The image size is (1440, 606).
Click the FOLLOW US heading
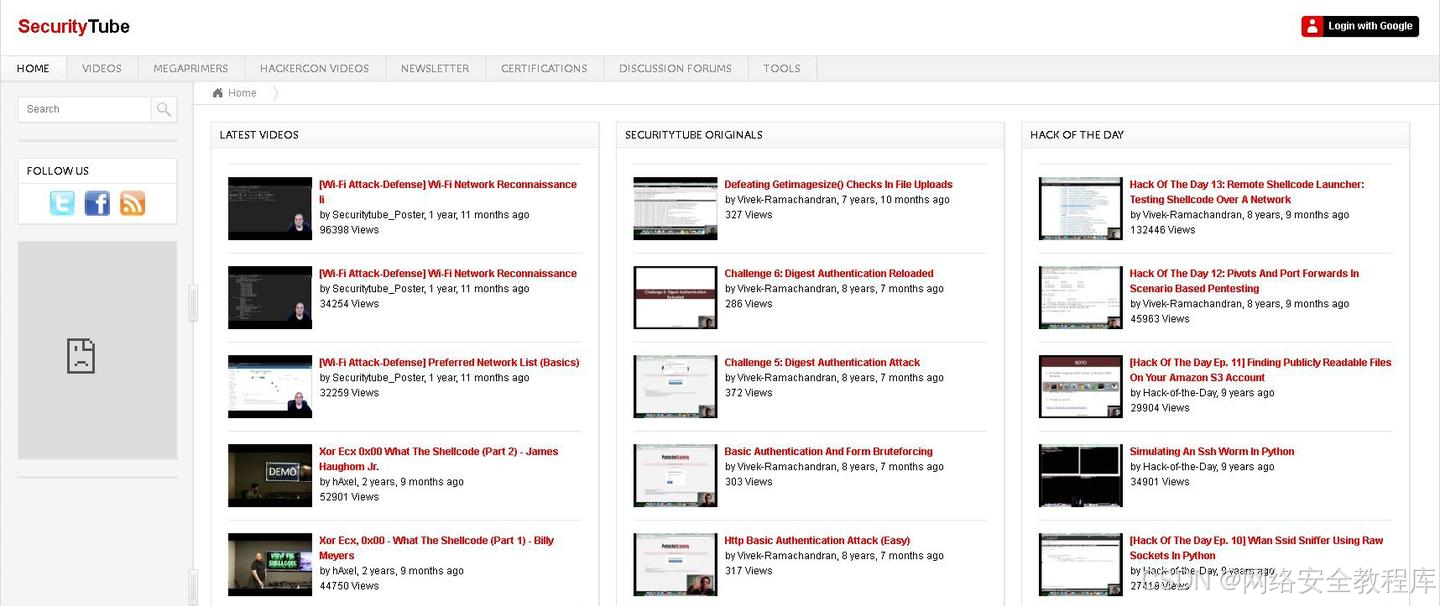(x=58, y=171)
